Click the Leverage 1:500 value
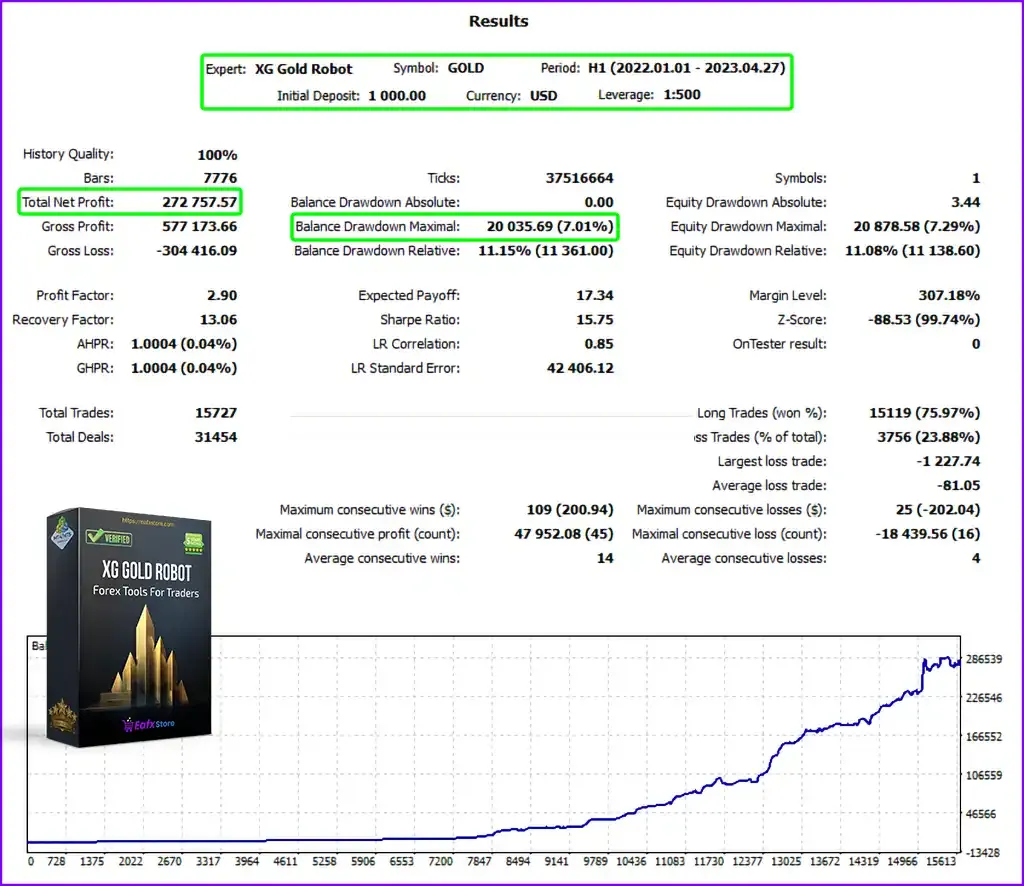The image size is (1024, 886). pos(682,95)
